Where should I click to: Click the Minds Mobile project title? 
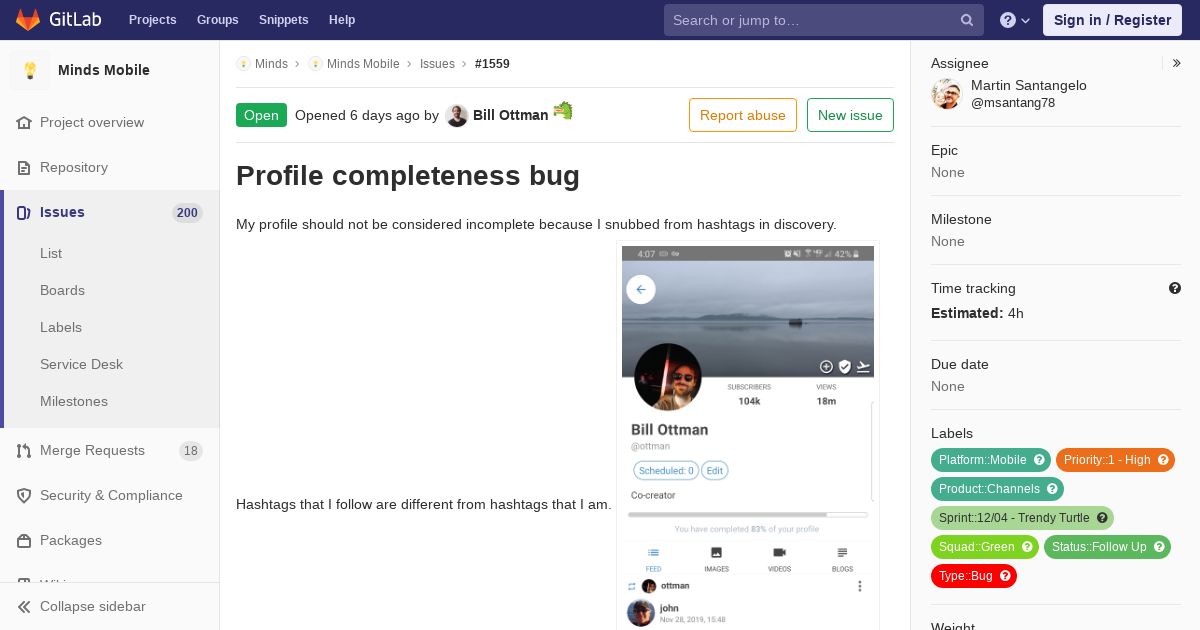(x=104, y=70)
